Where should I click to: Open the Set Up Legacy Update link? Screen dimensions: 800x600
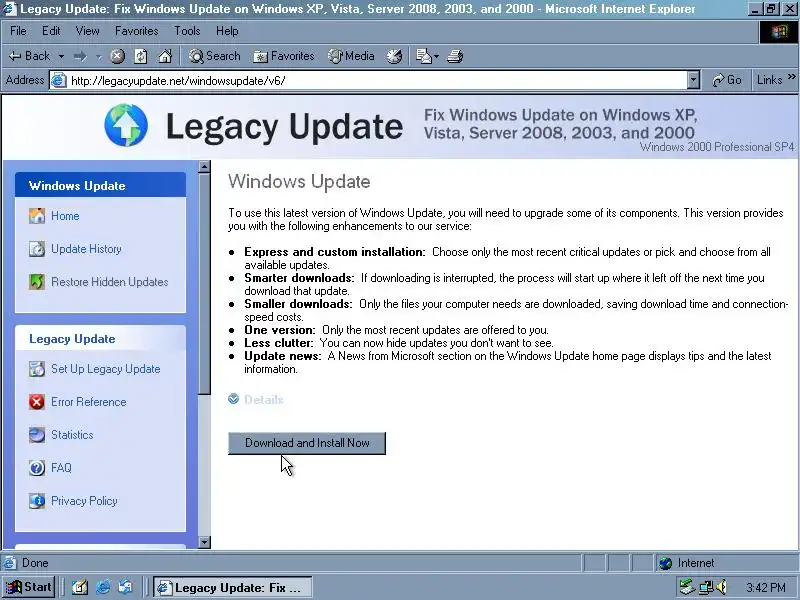coord(106,369)
